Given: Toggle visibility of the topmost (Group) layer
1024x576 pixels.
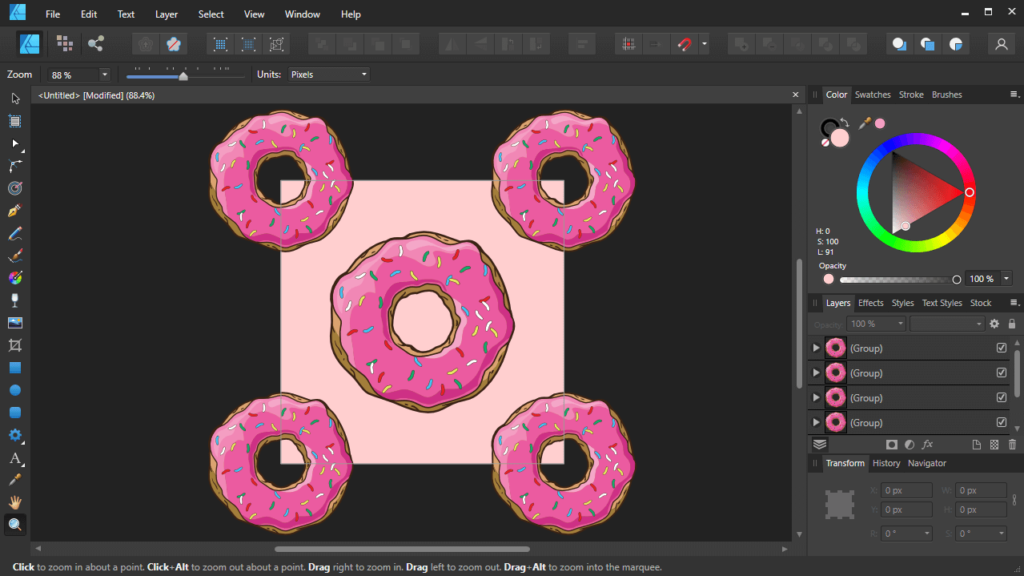Looking at the screenshot, I should [x=1001, y=348].
